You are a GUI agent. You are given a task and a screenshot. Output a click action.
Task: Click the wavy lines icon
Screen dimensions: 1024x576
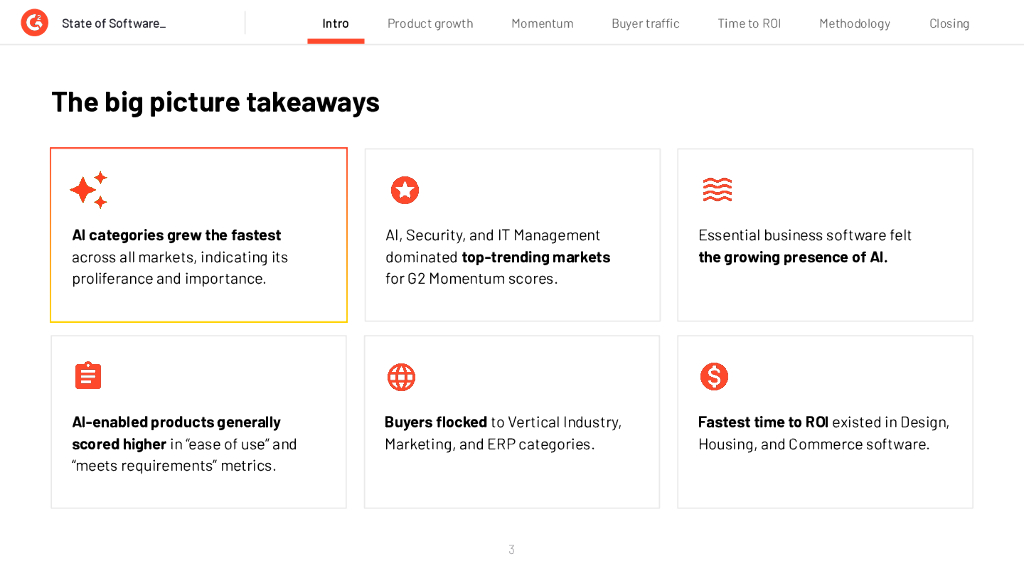(x=717, y=189)
